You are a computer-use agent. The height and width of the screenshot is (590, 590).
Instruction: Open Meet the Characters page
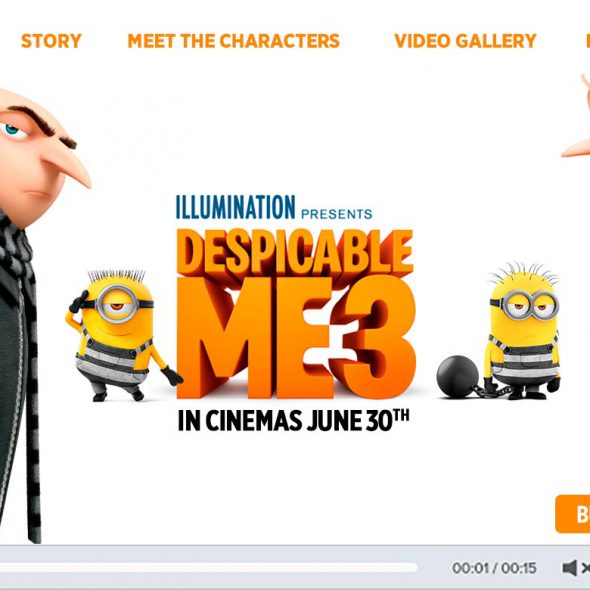coord(234,41)
